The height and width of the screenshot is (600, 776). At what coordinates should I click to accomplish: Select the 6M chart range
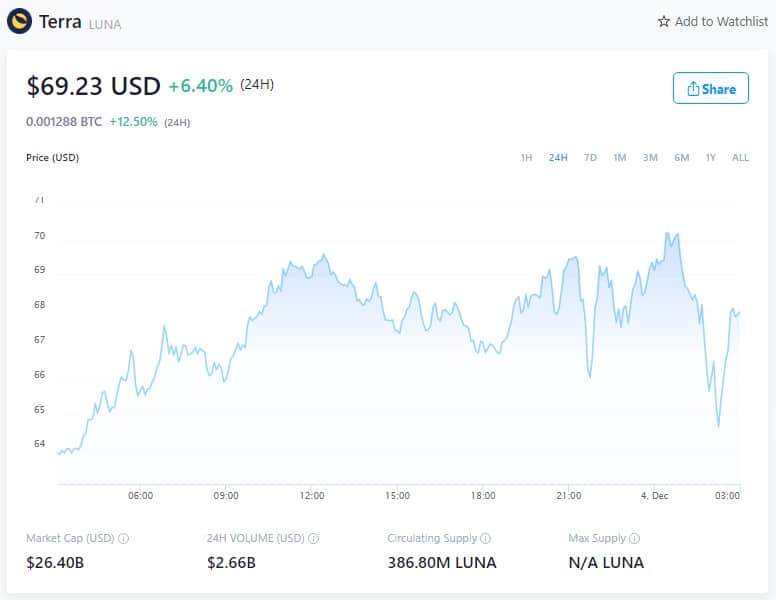click(681, 157)
